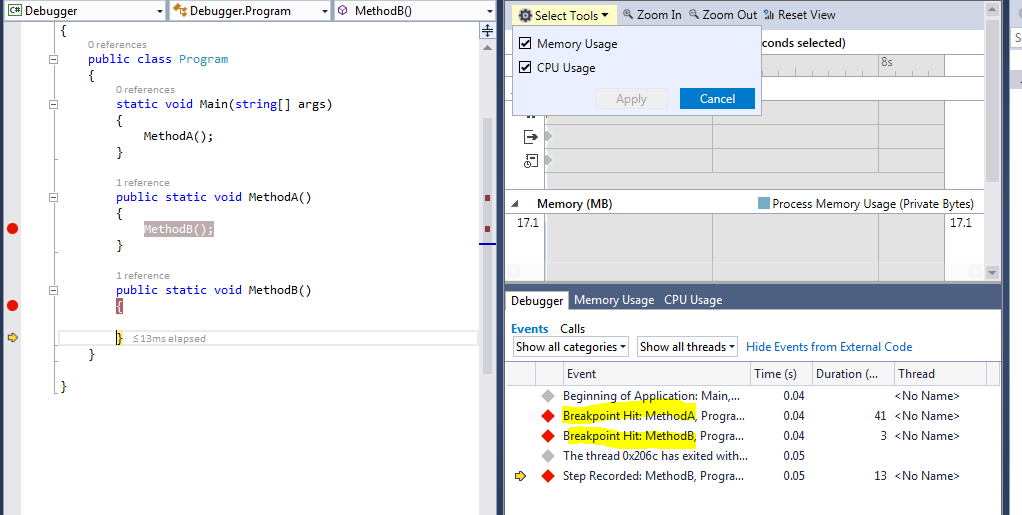This screenshot has height=515, width=1022.
Task: Click duration value 41 for MethodA event
Action: pyautogui.click(x=880, y=416)
